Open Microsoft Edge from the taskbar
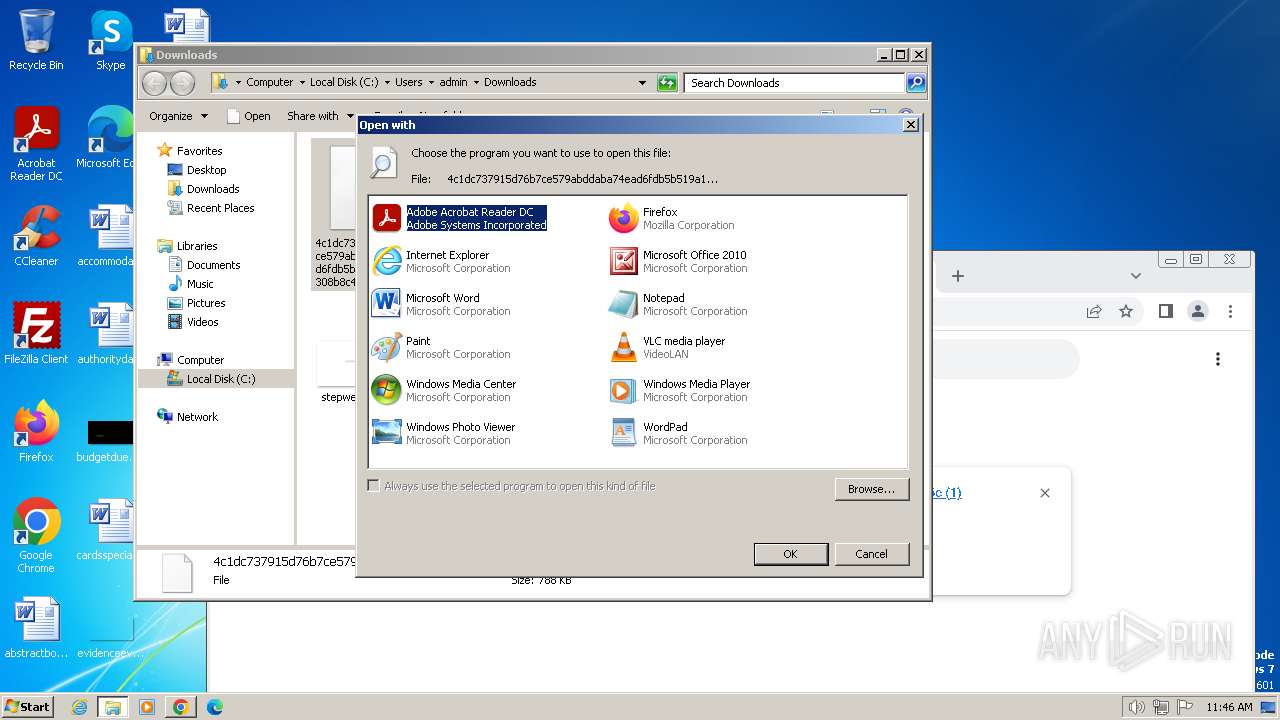The image size is (1280, 720). pyautogui.click(x=214, y=707)
